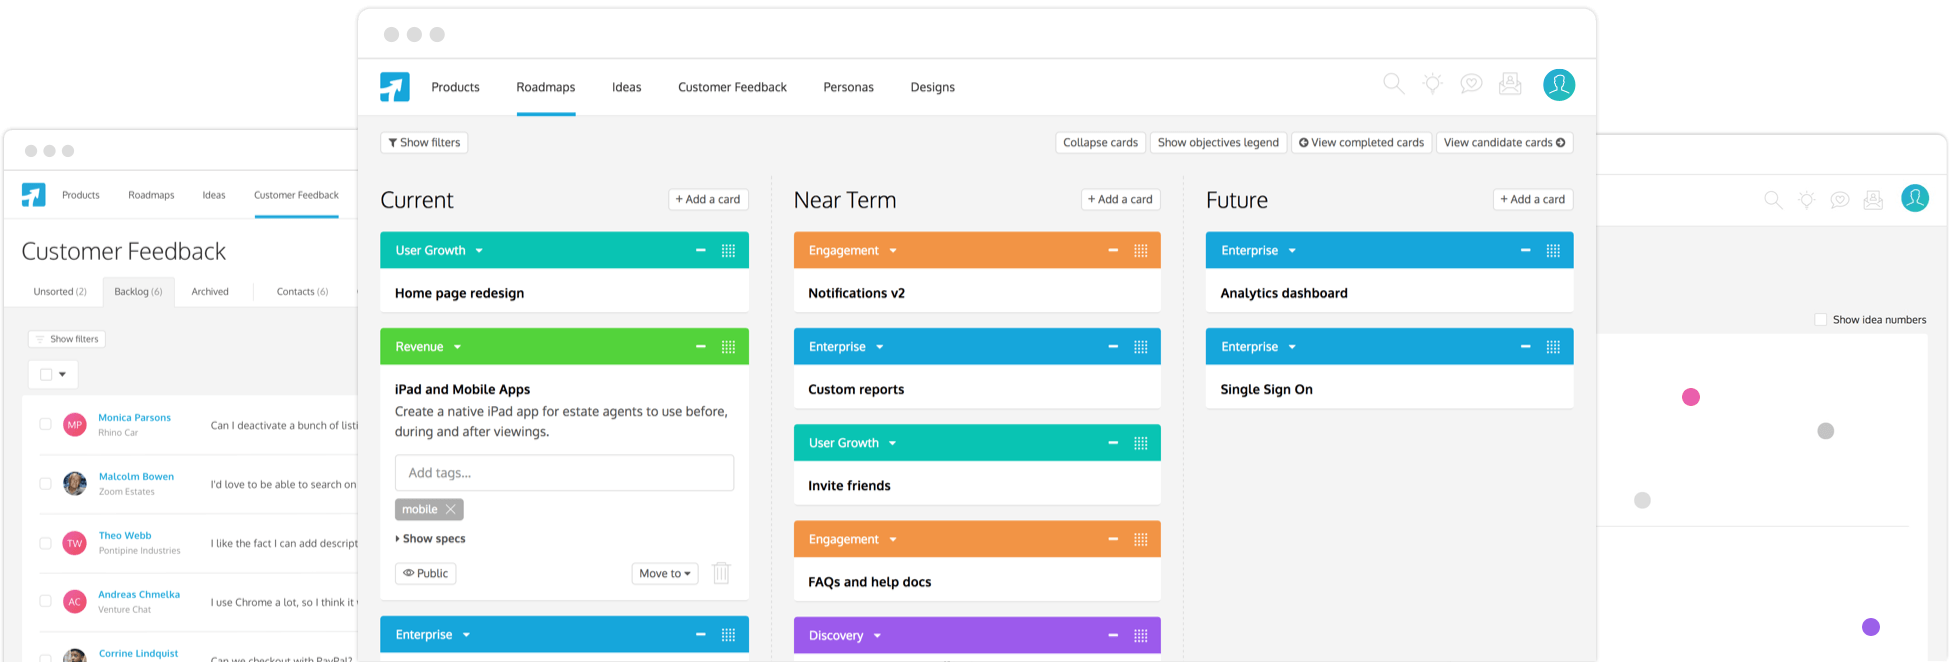Click the inbox tray icon in front window
This screenshot has width=1952, height=662.
1510,84
